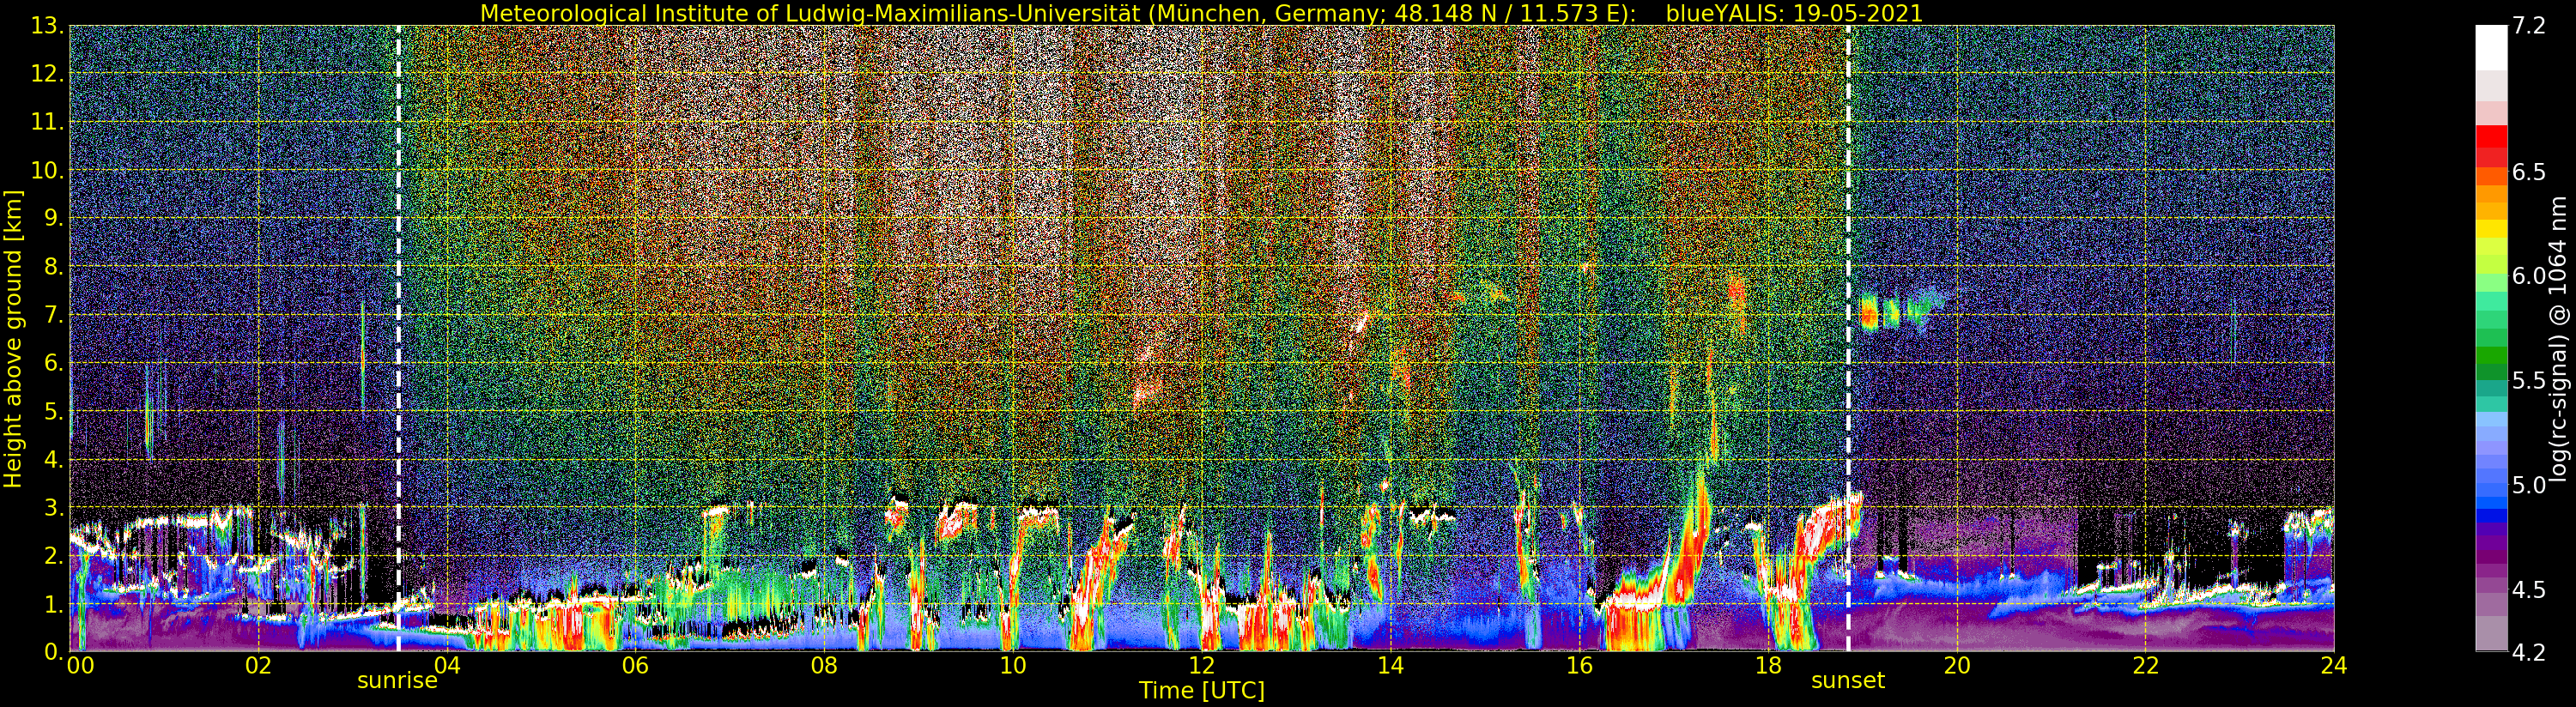Click the '3.' height axis tick label

click(x=53, y=508)
